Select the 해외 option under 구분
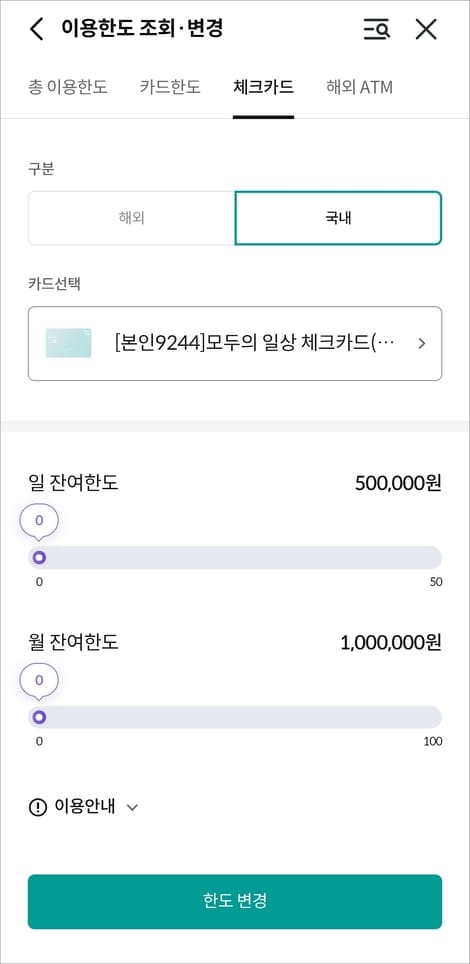 coord(132,218)
